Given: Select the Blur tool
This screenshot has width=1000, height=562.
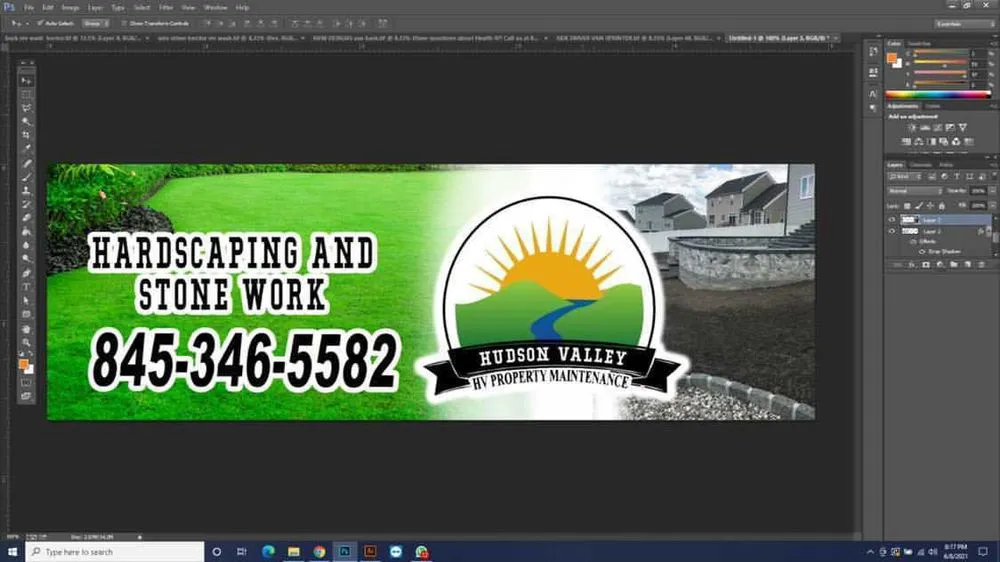Looking at the screenshot, I should [x=26, y=245].
